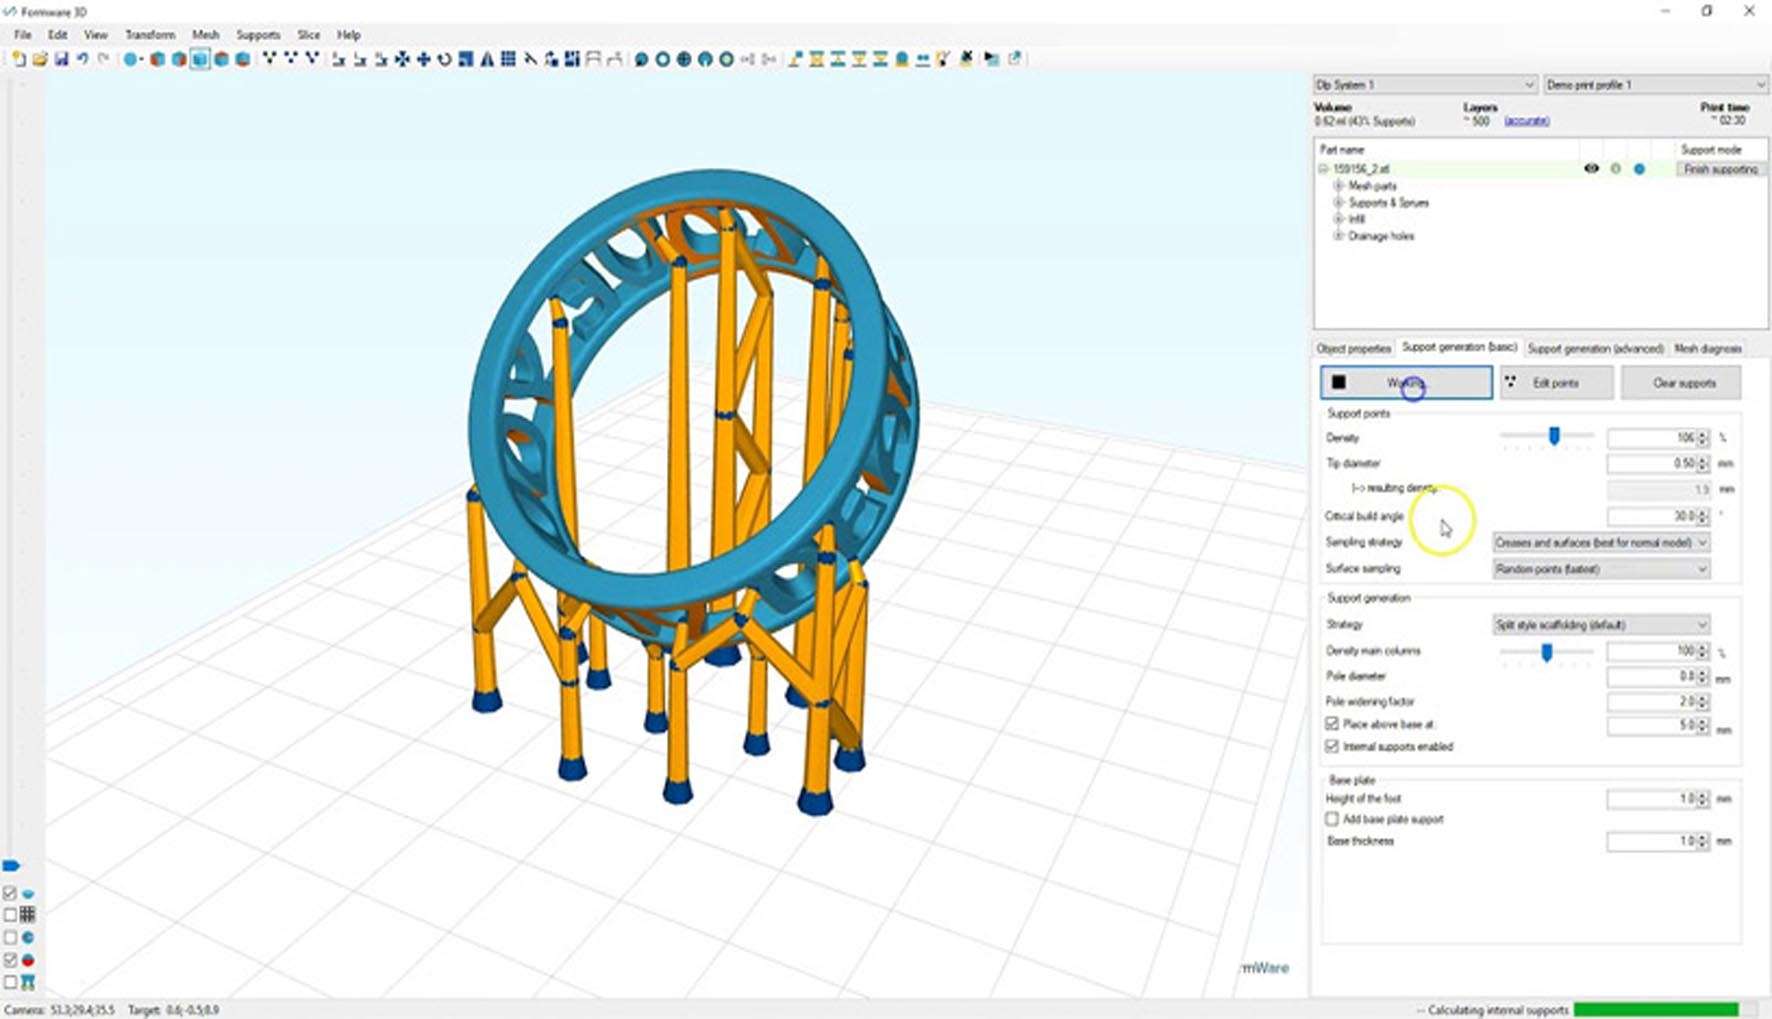Click the Undo arrow icon
Screen dimensions: 1772x1019
(x=82, y=59)
